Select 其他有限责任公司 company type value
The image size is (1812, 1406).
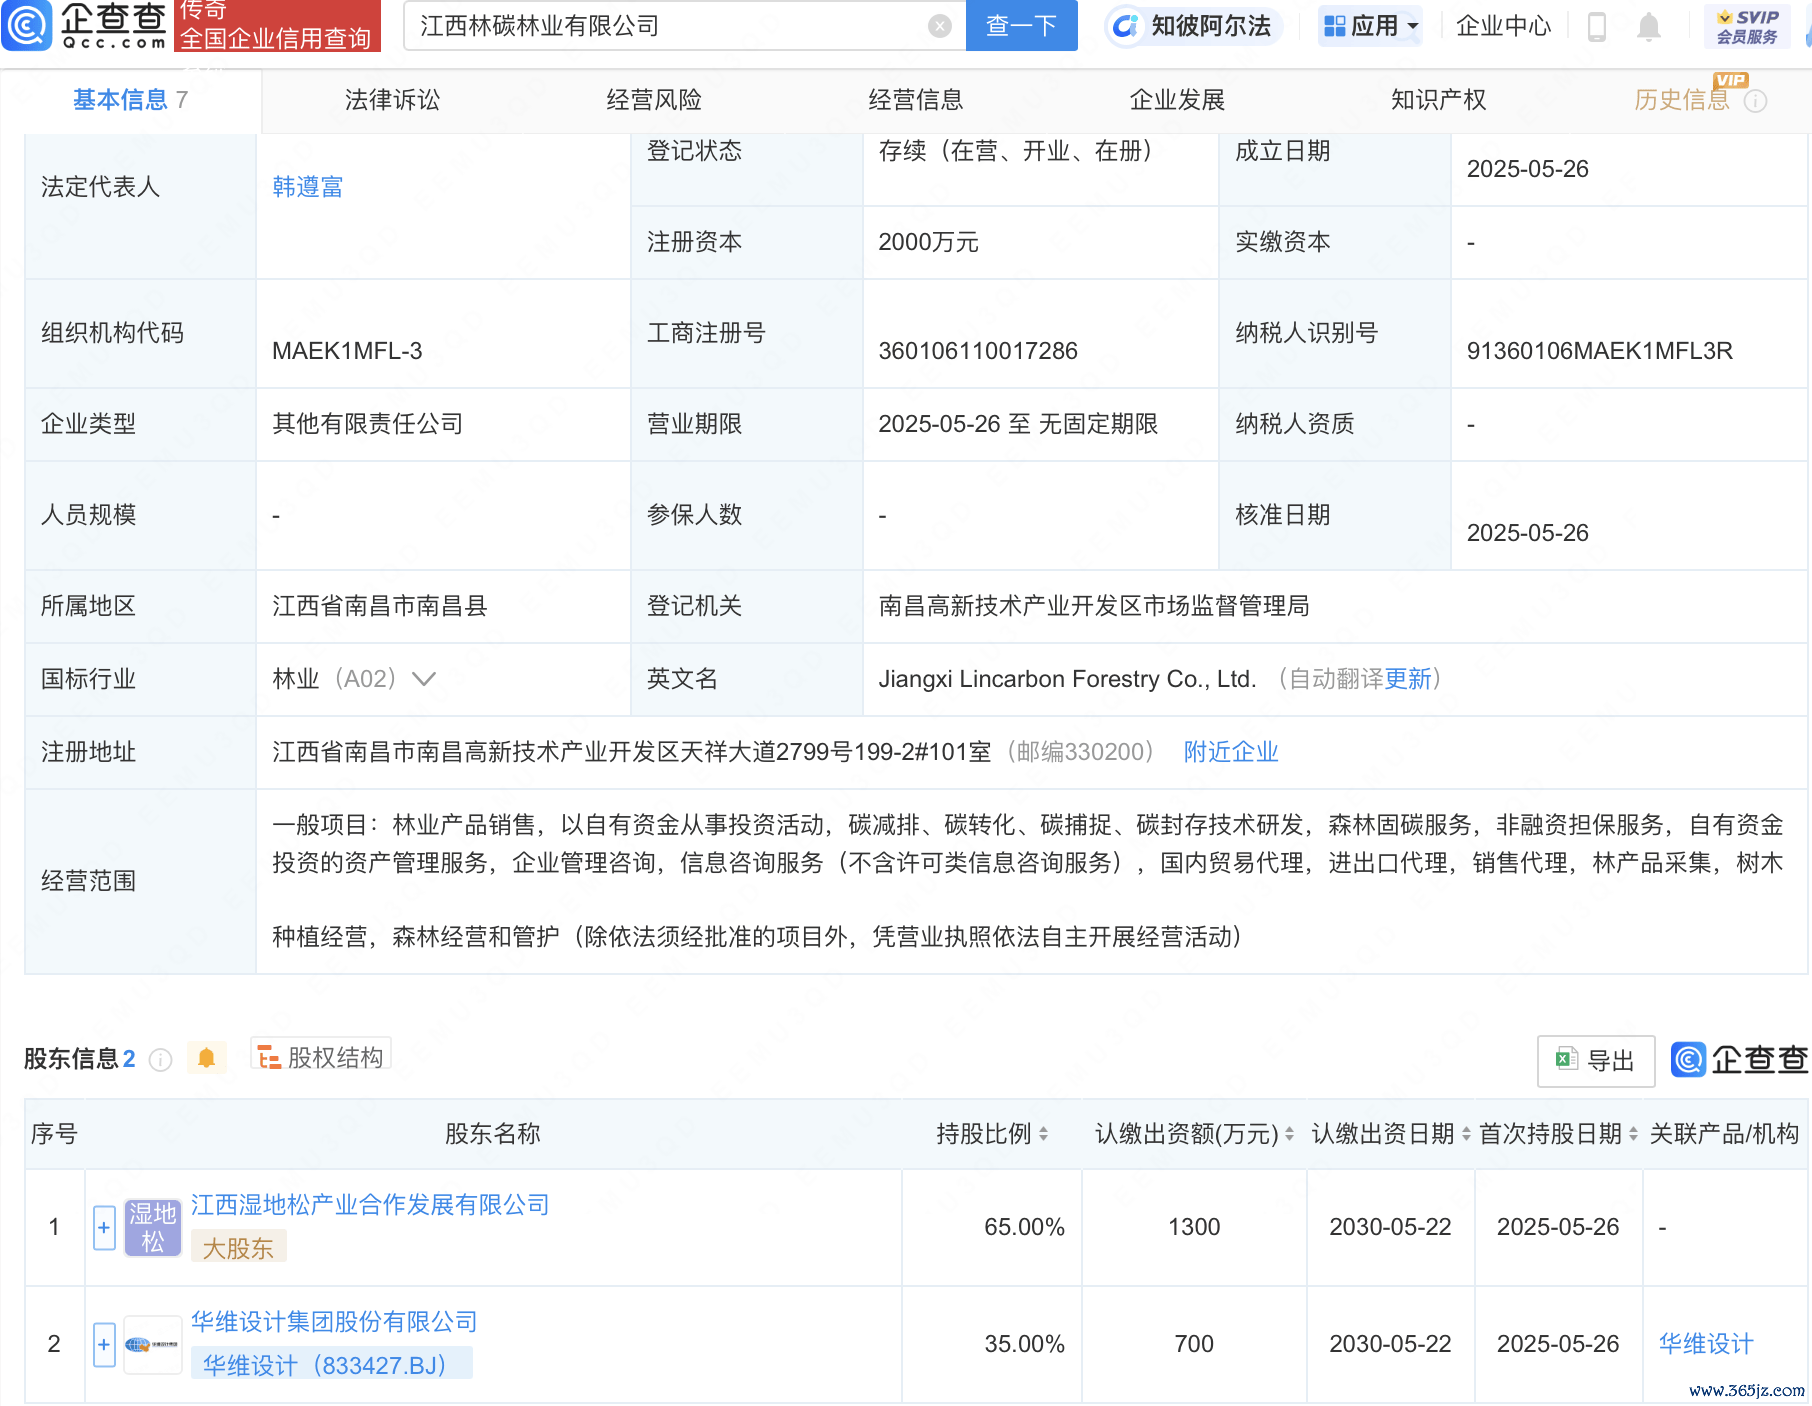tap(368, 424)
